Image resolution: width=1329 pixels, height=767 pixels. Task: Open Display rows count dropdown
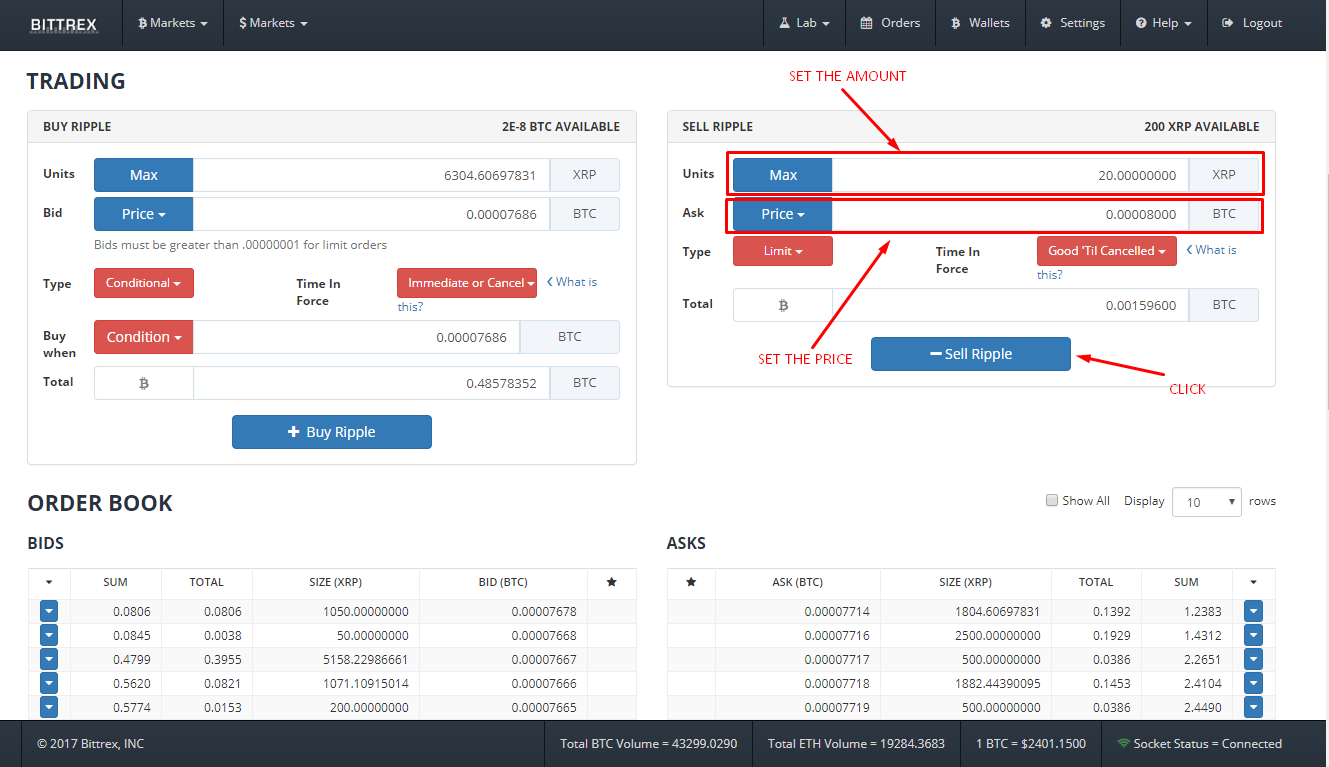tap(1207, 502)
